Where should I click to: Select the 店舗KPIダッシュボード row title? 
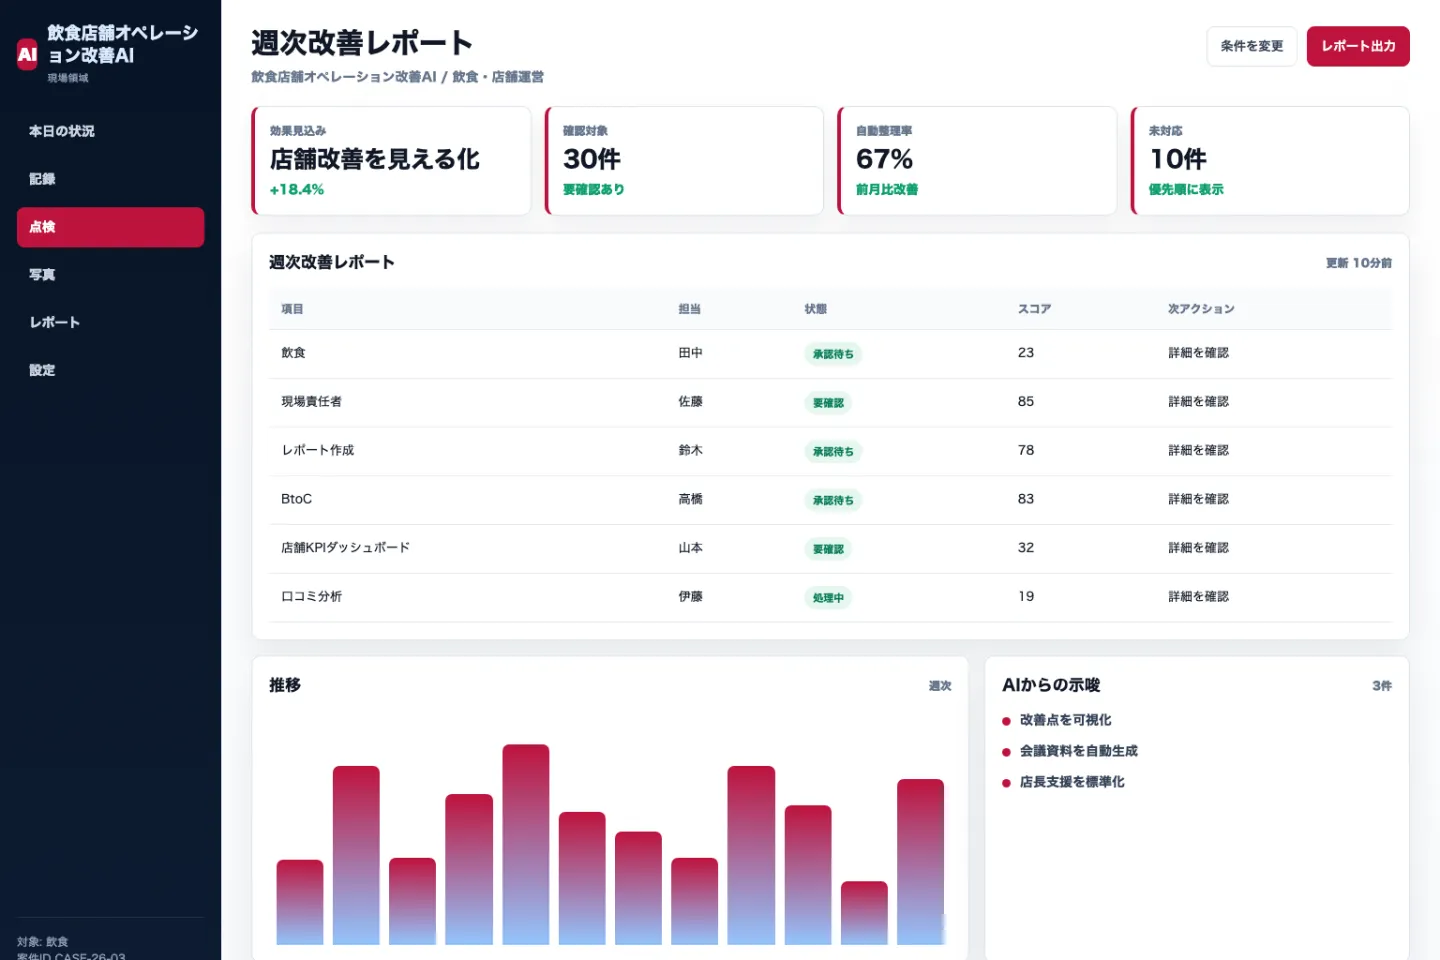coord(345,548)
